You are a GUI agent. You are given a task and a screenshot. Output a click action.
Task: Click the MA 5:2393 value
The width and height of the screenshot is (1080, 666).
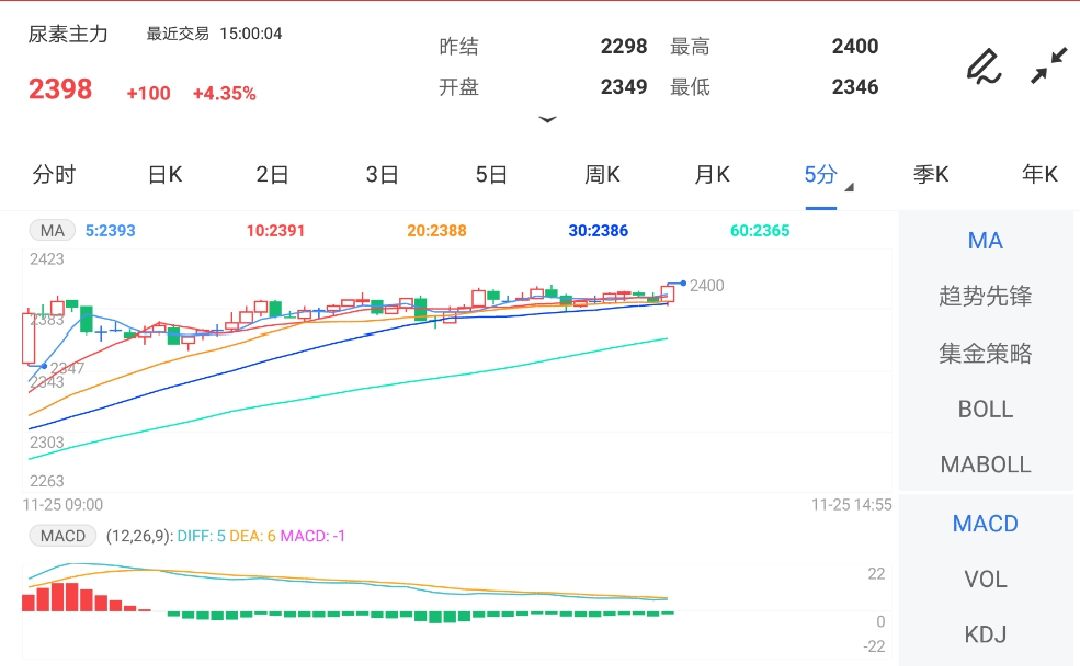110,231
